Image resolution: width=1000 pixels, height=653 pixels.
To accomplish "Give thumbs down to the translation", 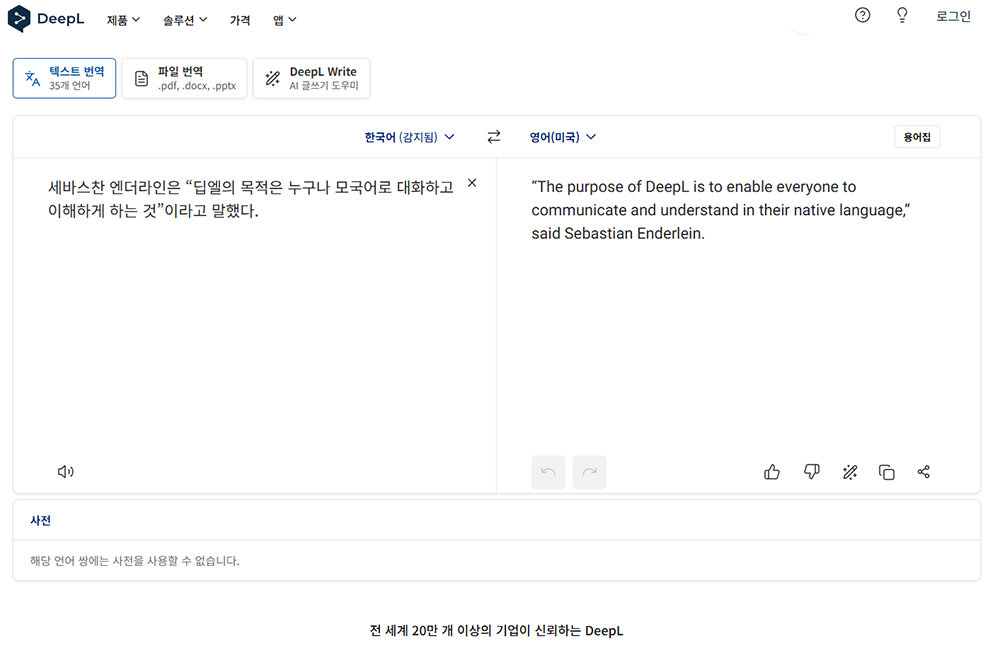I will (x=811, y=472).
